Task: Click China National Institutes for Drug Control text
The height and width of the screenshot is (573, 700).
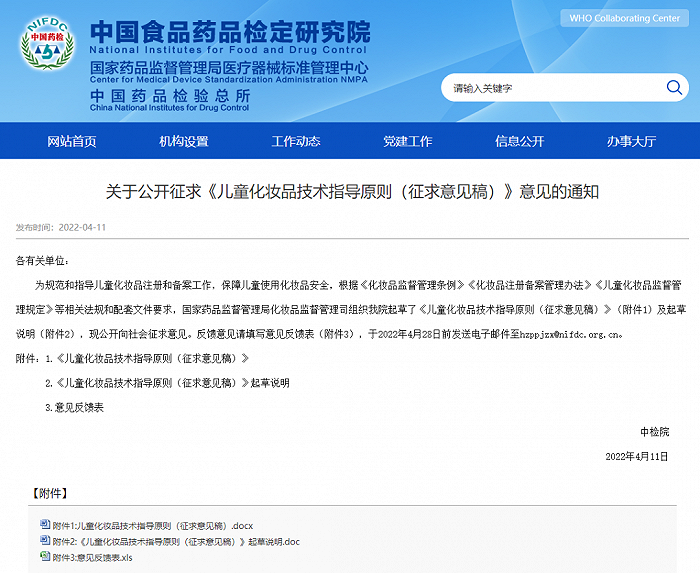Action: coord(169,108)
